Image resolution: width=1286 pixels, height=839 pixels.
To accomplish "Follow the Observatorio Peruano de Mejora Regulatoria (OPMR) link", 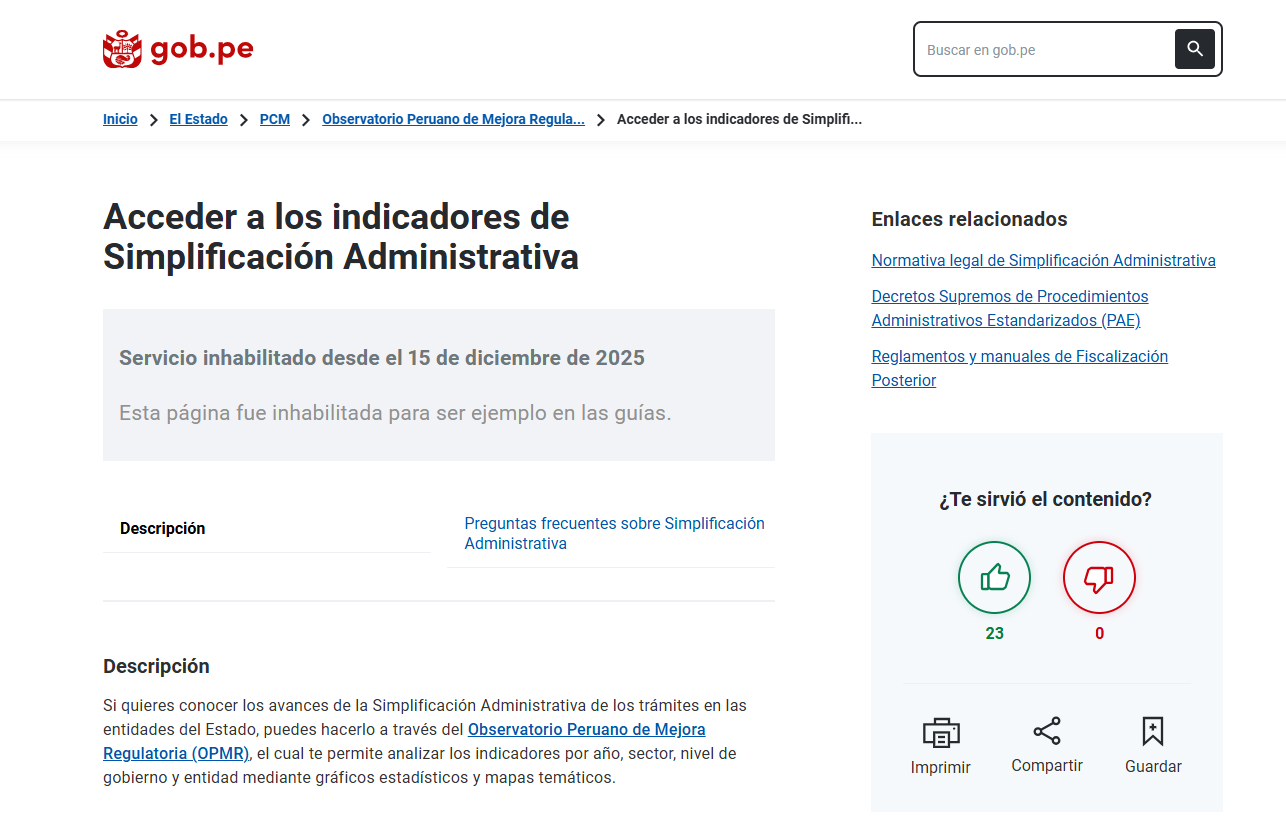I will coord(586,729).
